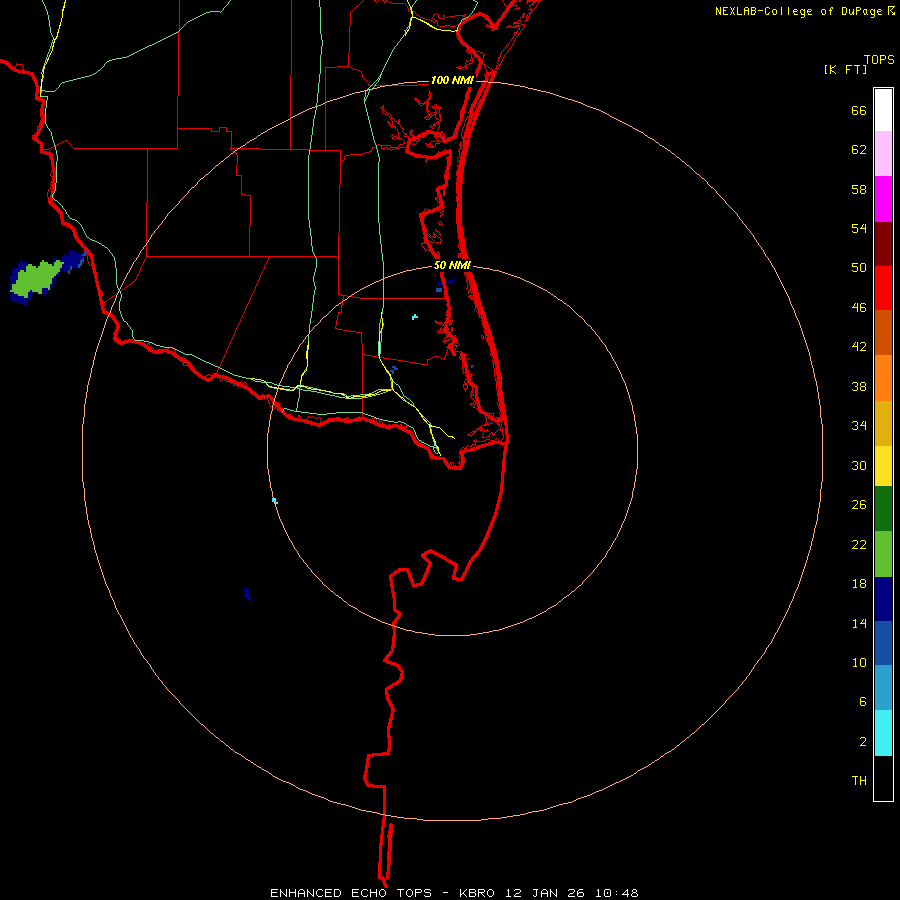Image resolution: width=900 pixels, height=900 pixels.
Task: Pick the bright red legend swatch
Action: coord(883,288)
